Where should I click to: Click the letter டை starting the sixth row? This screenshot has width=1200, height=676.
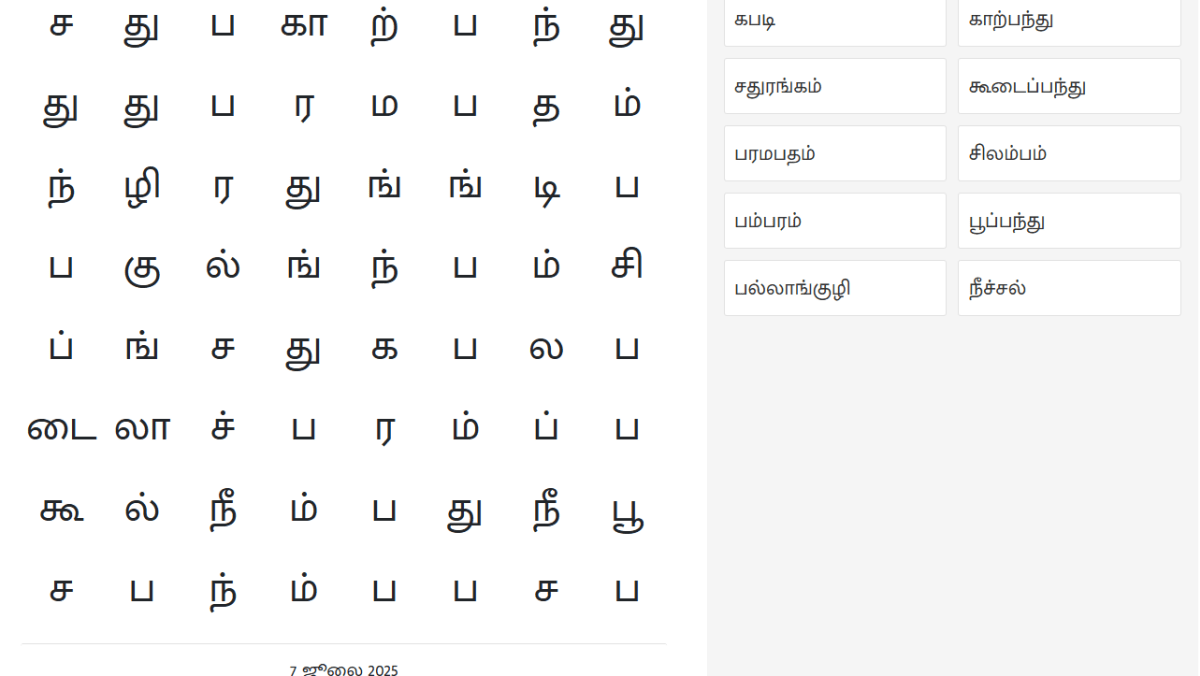click(x=59, y=427)
